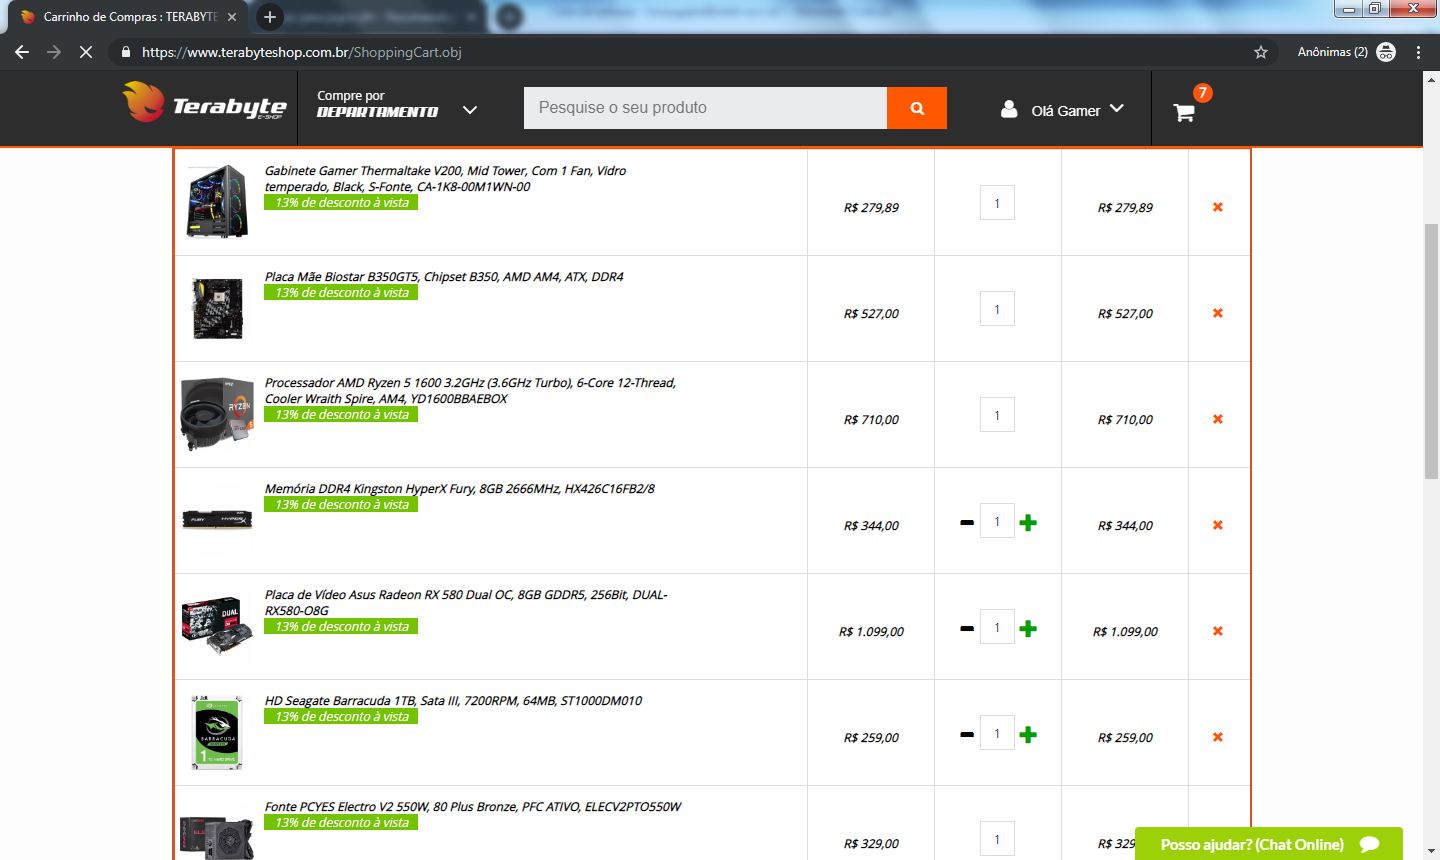Remove the Memória Kingston HyperX Fury item
Screen dimensions: 1440x860
(x=1218, y=525)
